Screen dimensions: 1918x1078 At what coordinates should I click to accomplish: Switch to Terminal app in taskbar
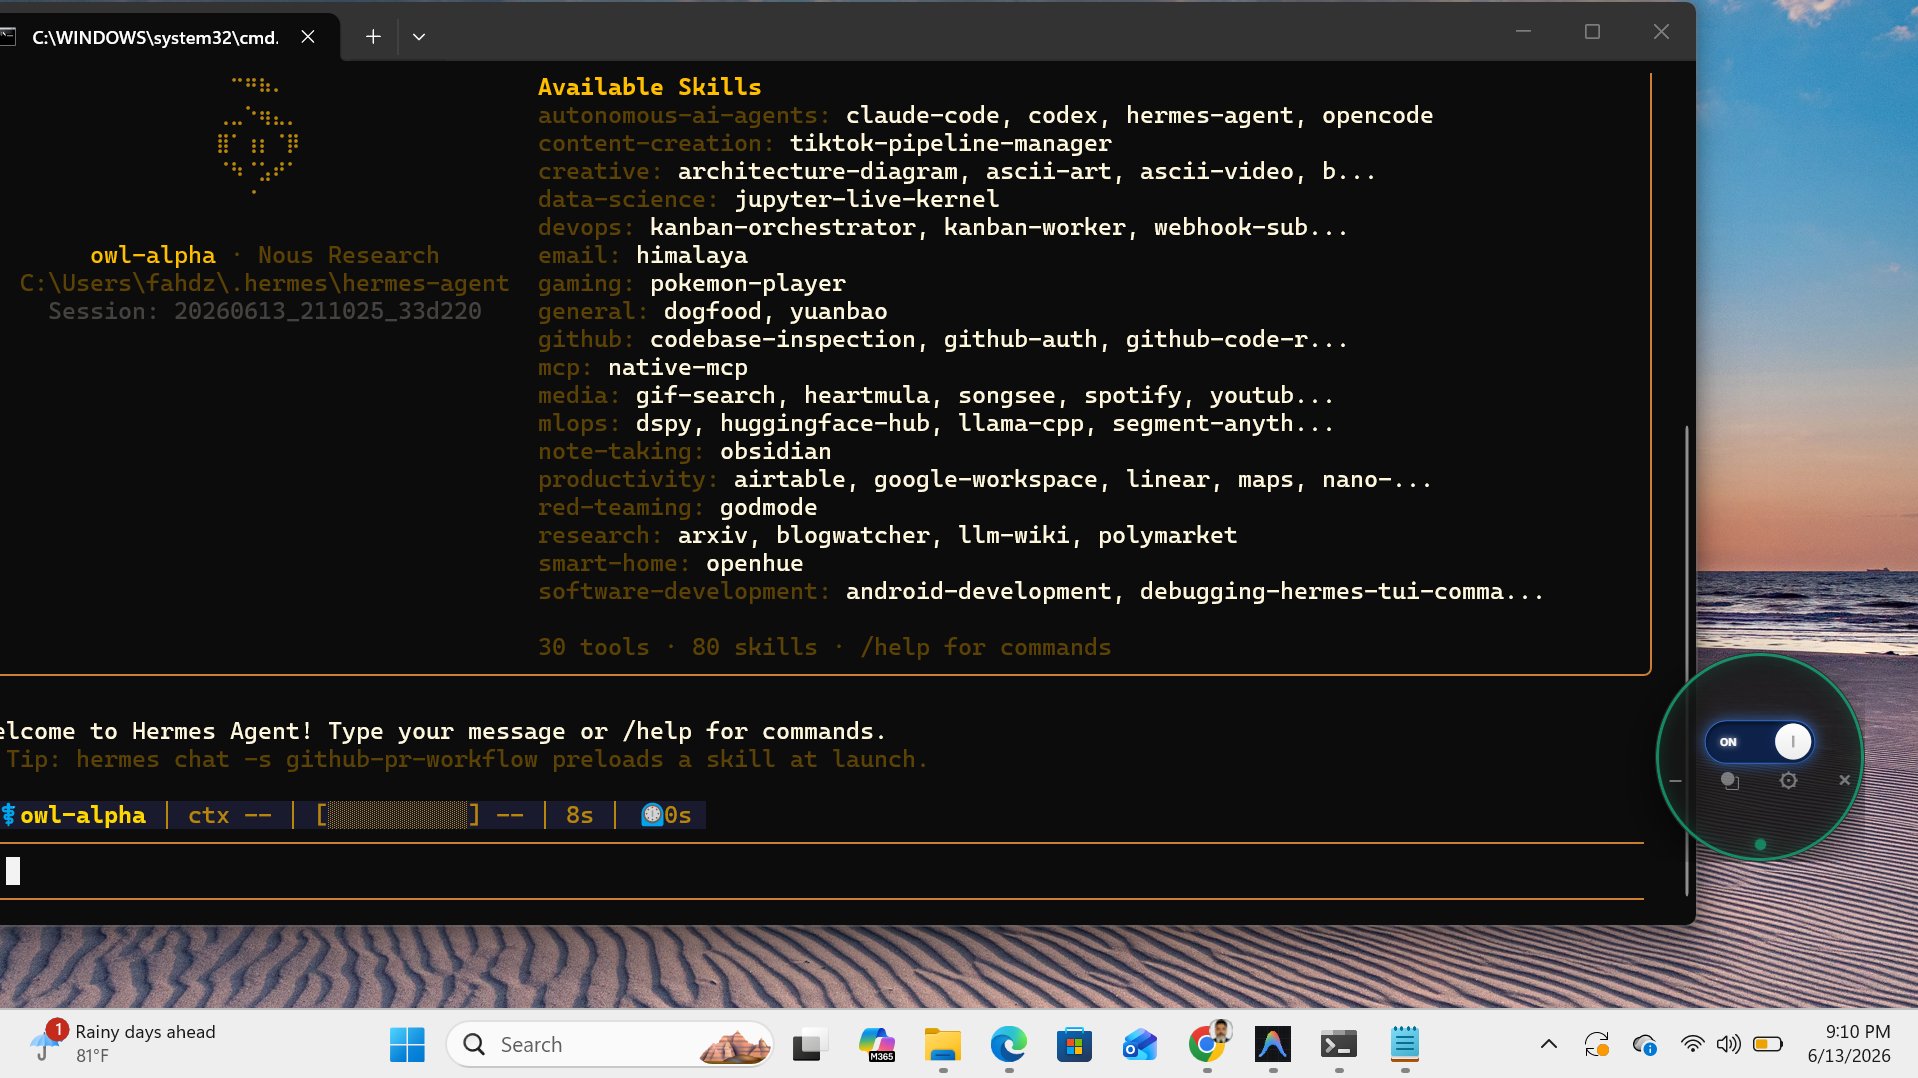[x=1339, y=1045]
